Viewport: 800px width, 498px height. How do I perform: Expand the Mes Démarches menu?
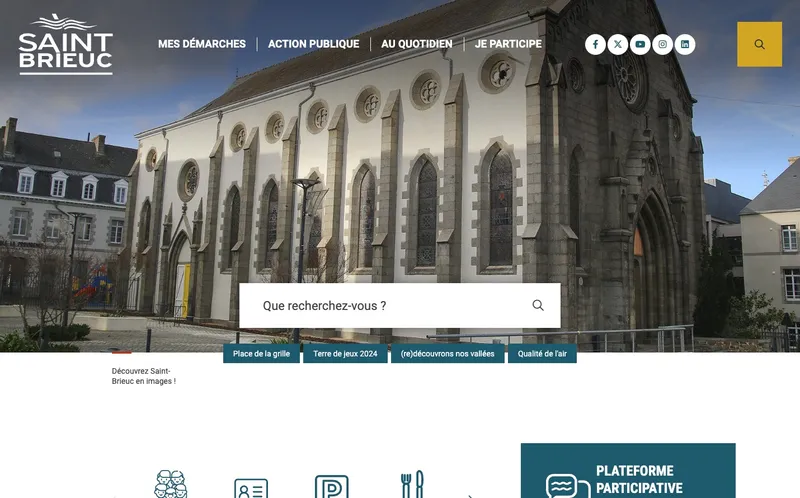point(201,44)
